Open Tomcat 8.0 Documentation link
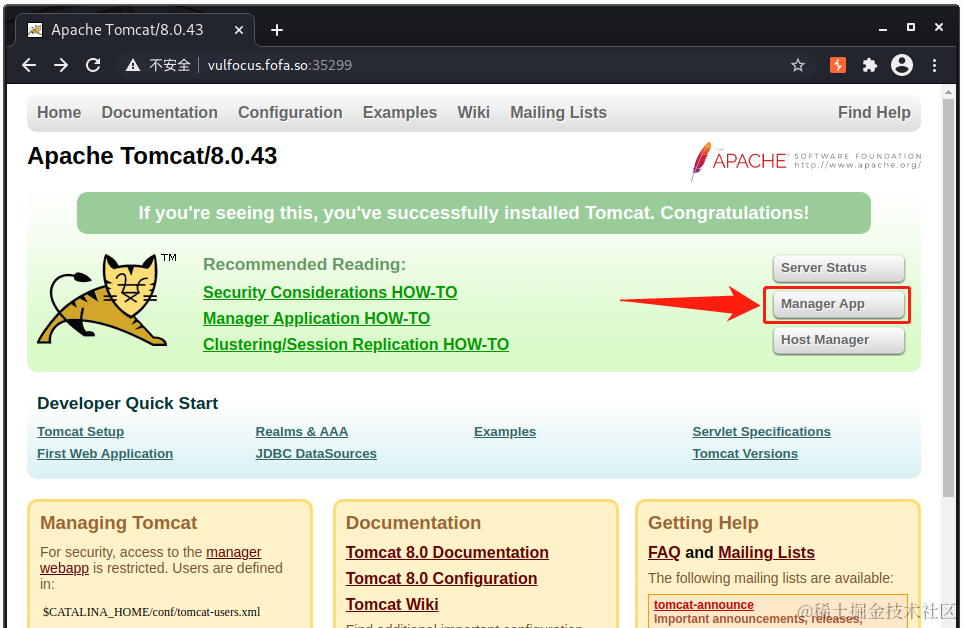963x628 pixels. coord(447,552)
